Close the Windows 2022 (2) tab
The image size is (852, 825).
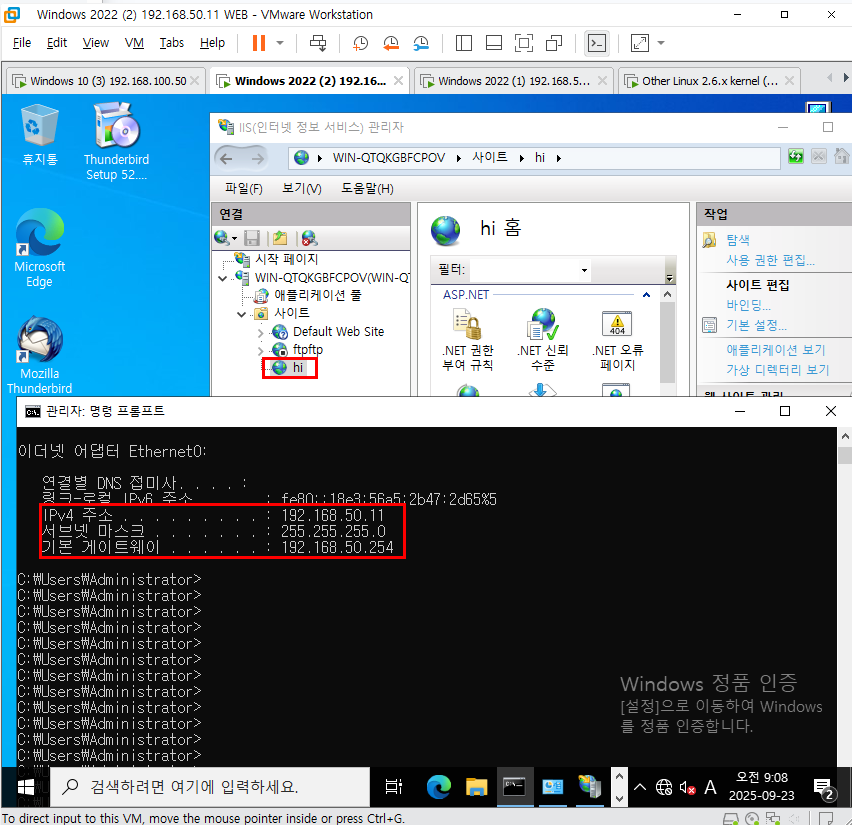pyautogui.click(x=398, y=81)
